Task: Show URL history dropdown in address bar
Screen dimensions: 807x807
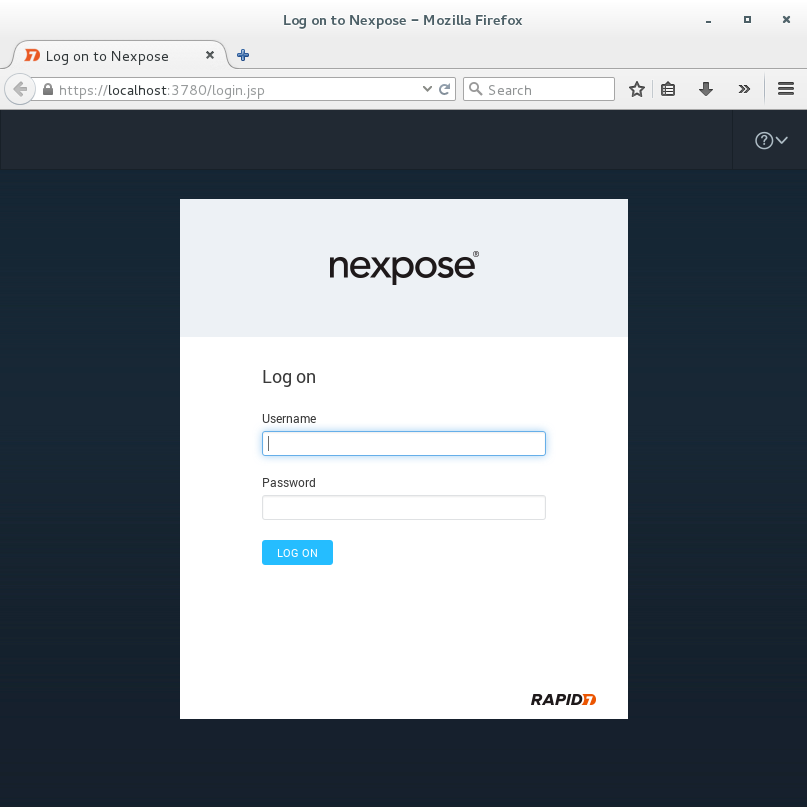Action: (x=427, y=89)
